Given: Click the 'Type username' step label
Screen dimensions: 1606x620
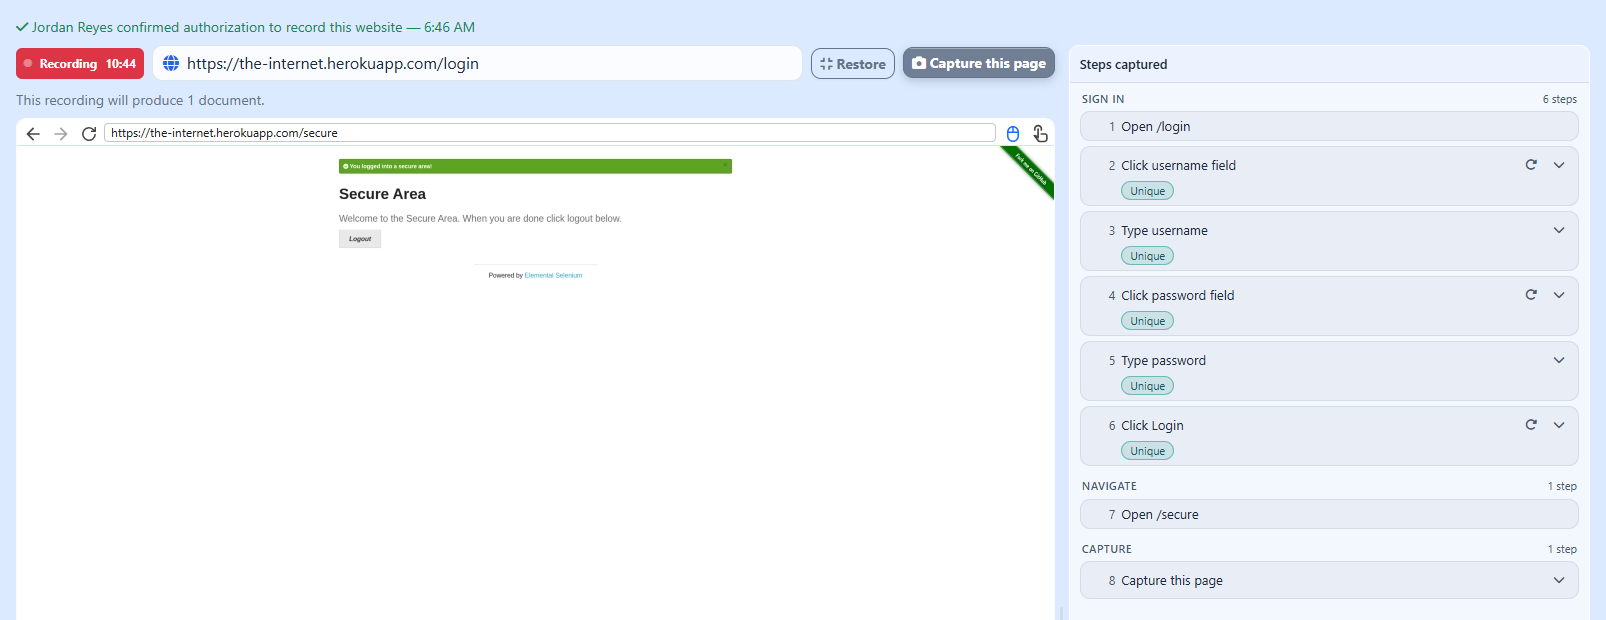Looking at the screenshot, I should 1164,230.
